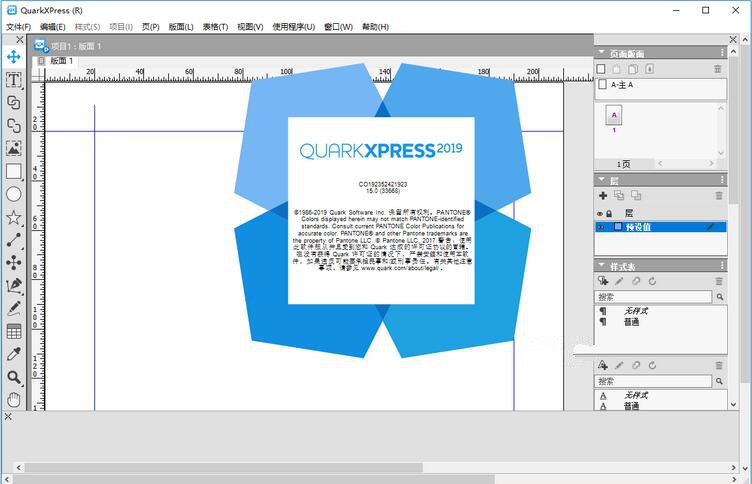Open the 版面(L) menu

pos(181,27)
